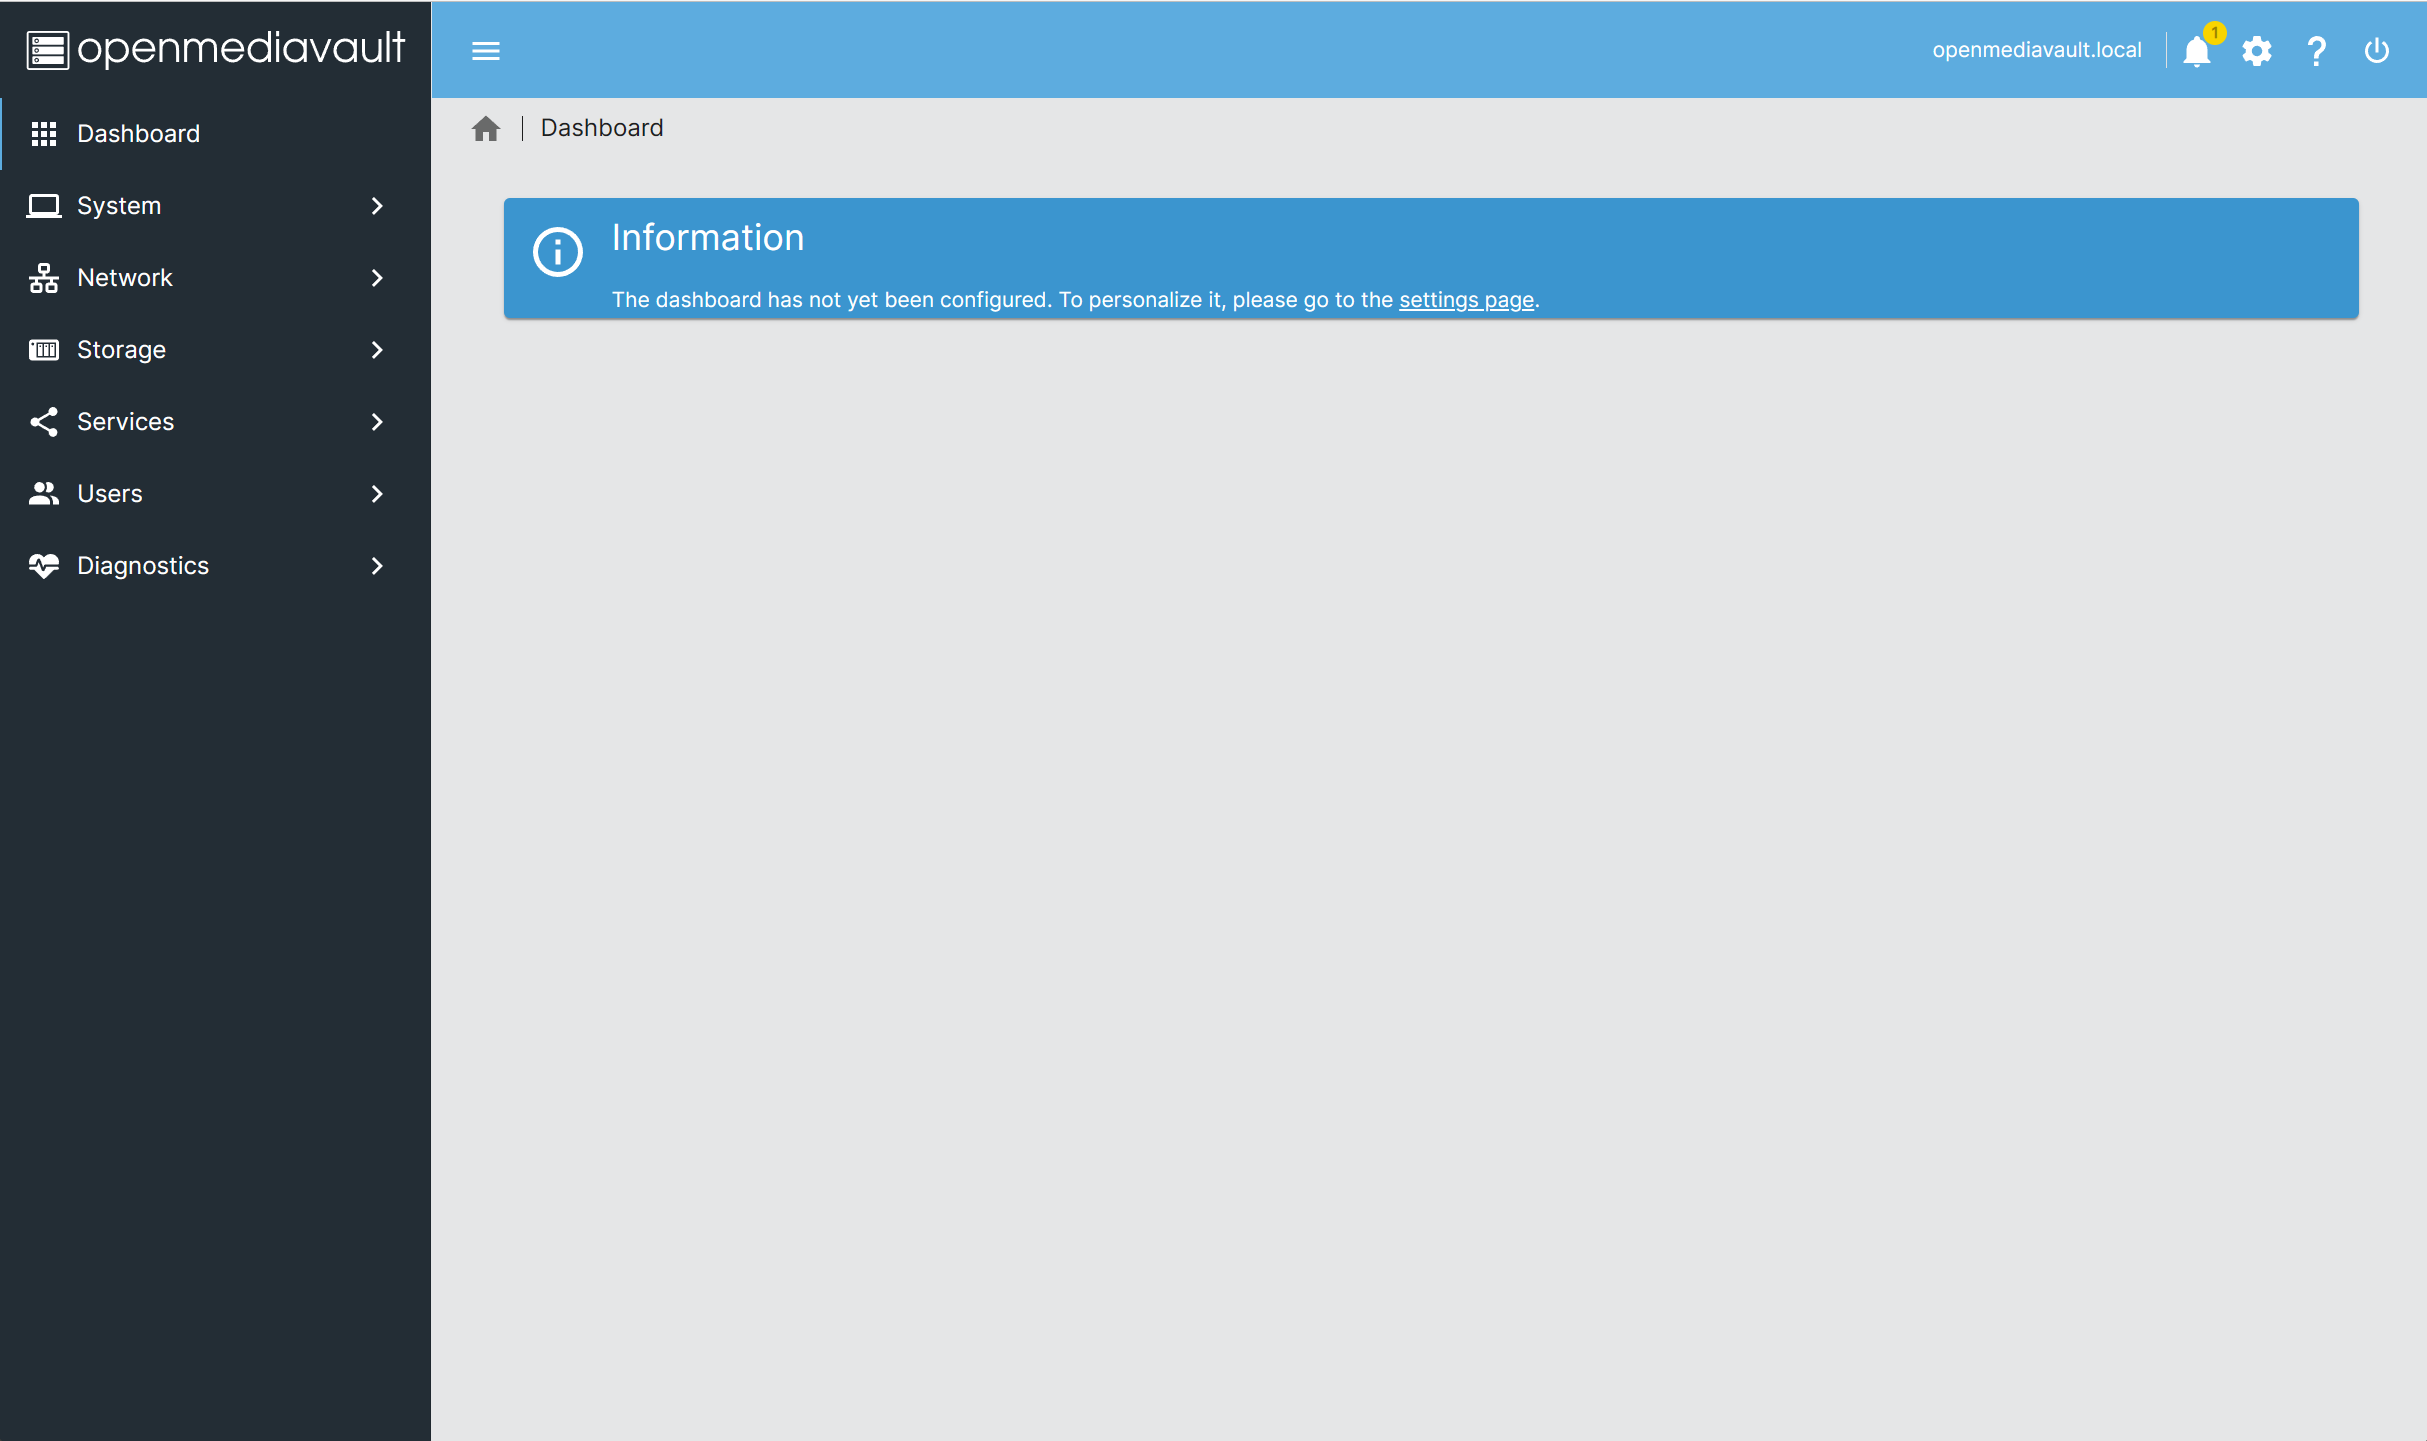Click the Information circle icon in banner
2427x1441 pixels.
pyautogui.click(x=558, y=252)
